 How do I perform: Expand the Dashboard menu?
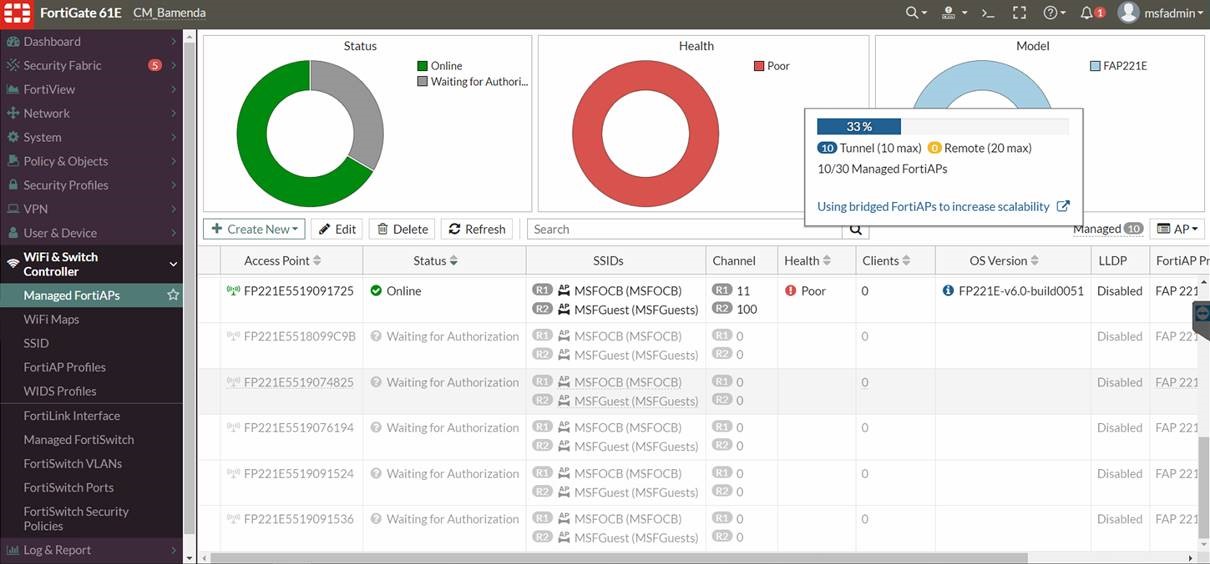[x=173, y=41]
